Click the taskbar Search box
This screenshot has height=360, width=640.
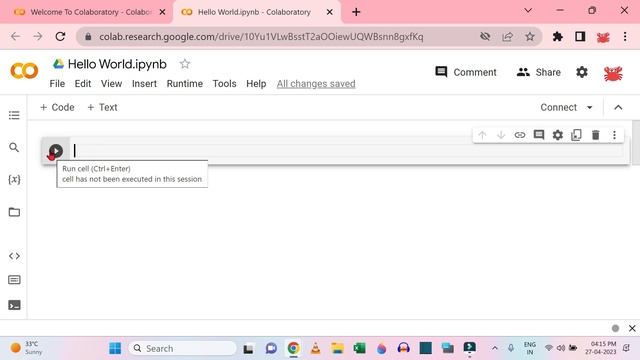(x=182, y=348)
